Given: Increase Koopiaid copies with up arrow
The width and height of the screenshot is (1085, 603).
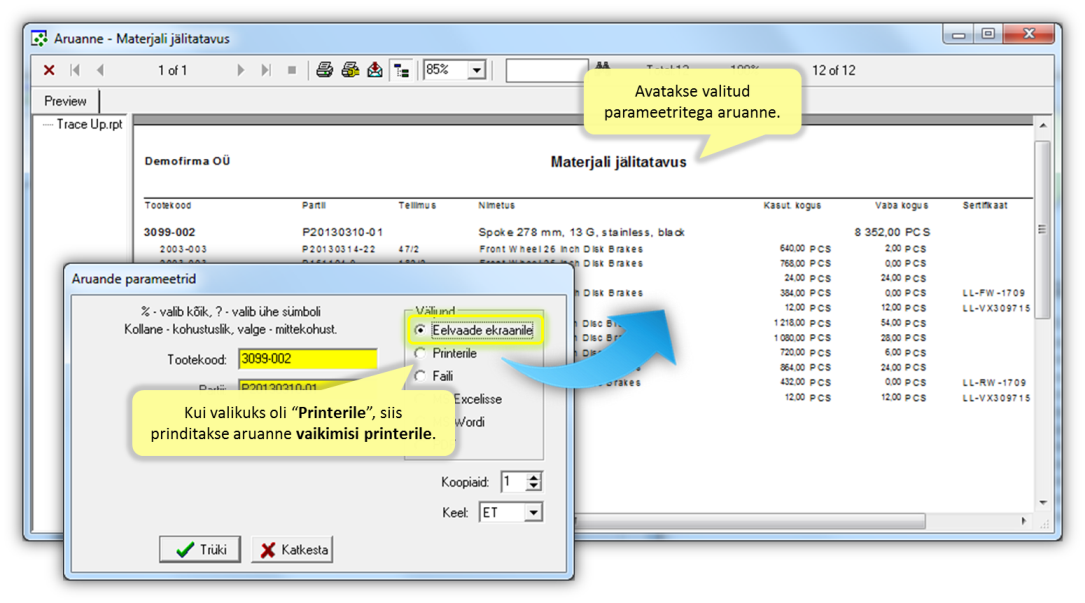Looking at the screenshot, I should click(x=534, y=476).
